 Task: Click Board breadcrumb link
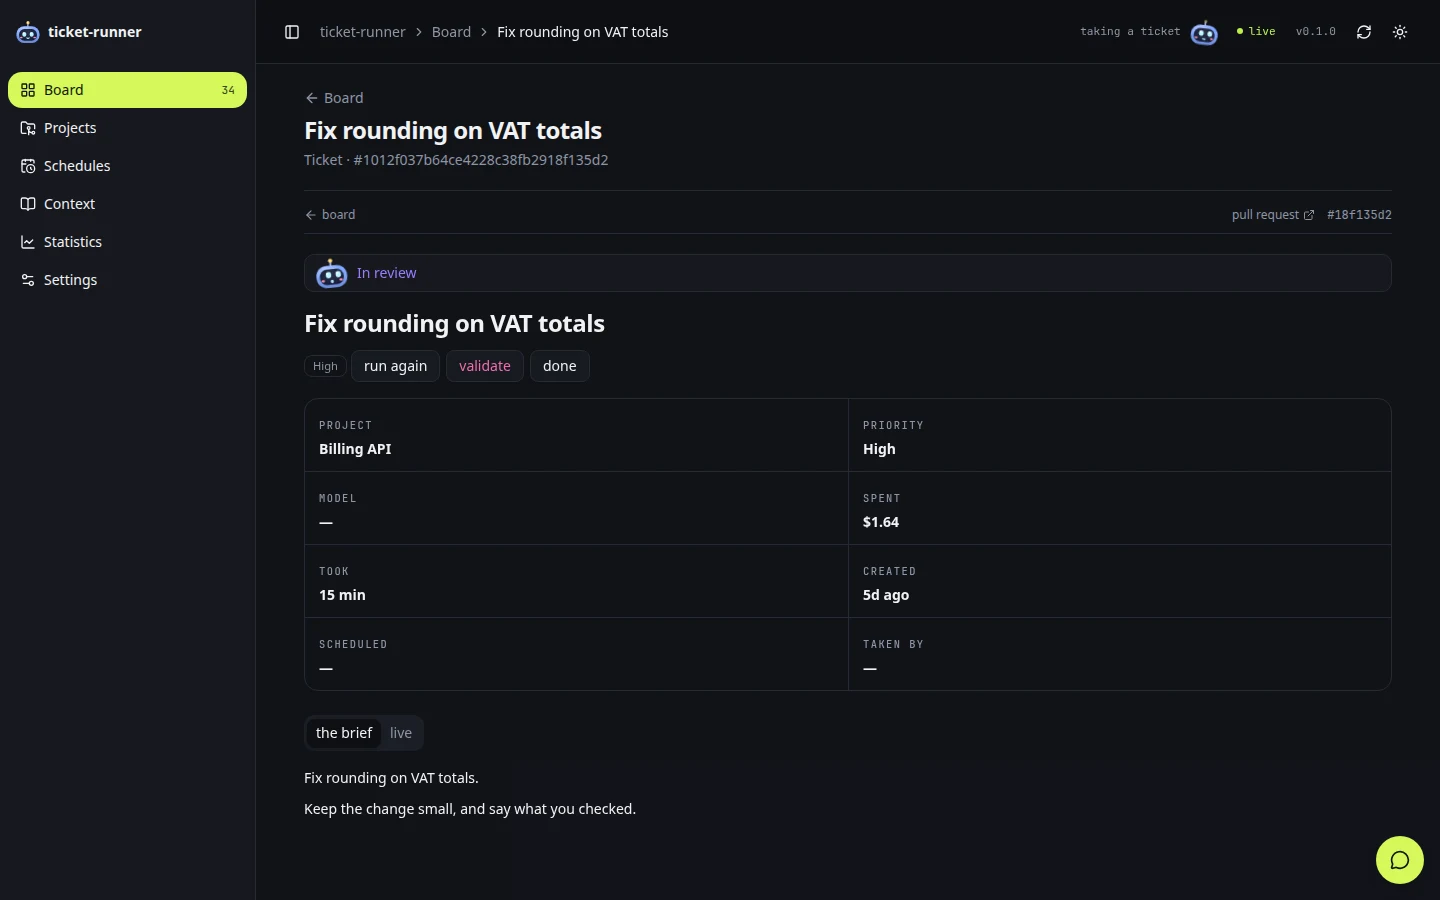point(451,32)
